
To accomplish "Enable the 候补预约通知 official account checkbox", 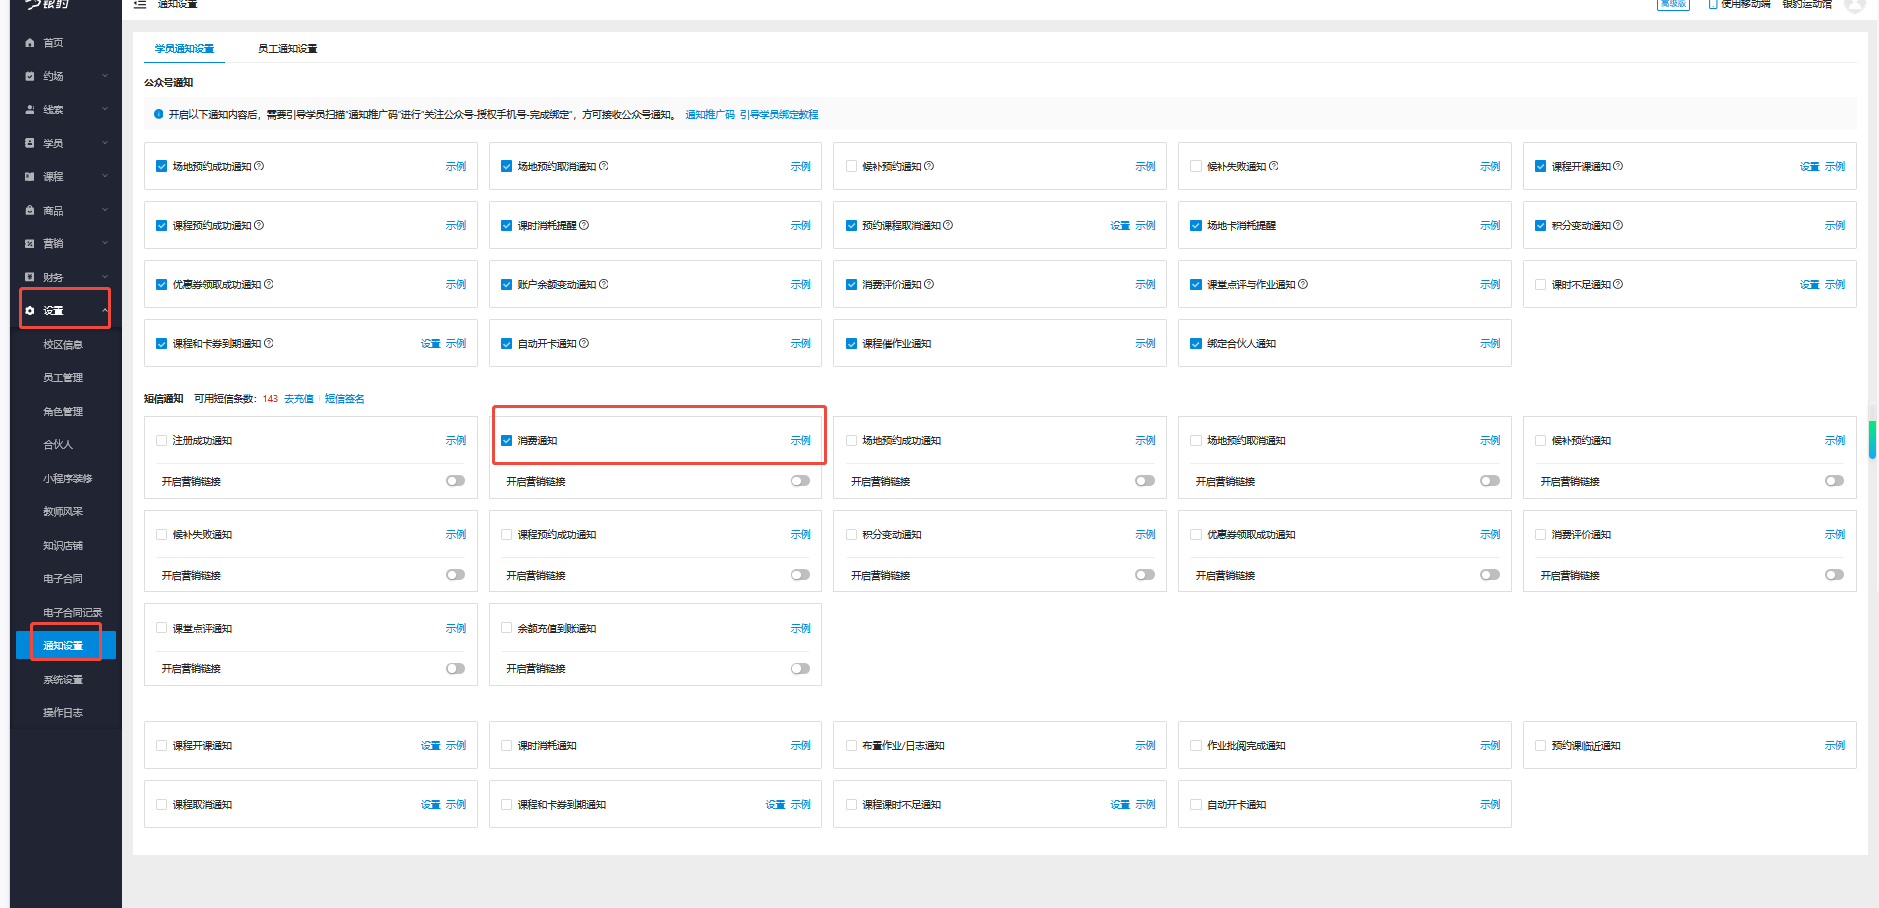I will click(x=852, y=167).
